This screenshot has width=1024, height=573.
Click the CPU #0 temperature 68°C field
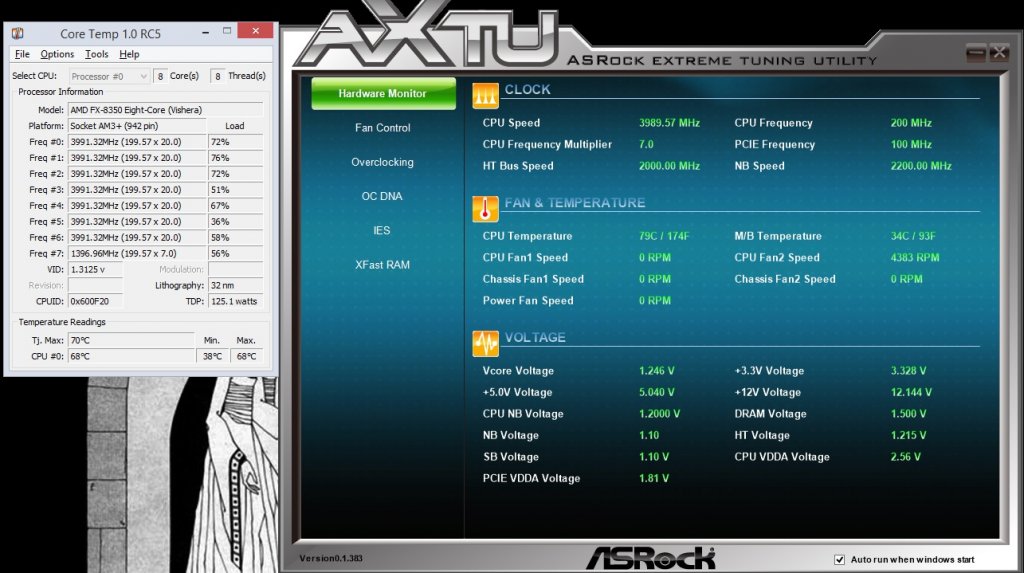[x=131, y=357]
